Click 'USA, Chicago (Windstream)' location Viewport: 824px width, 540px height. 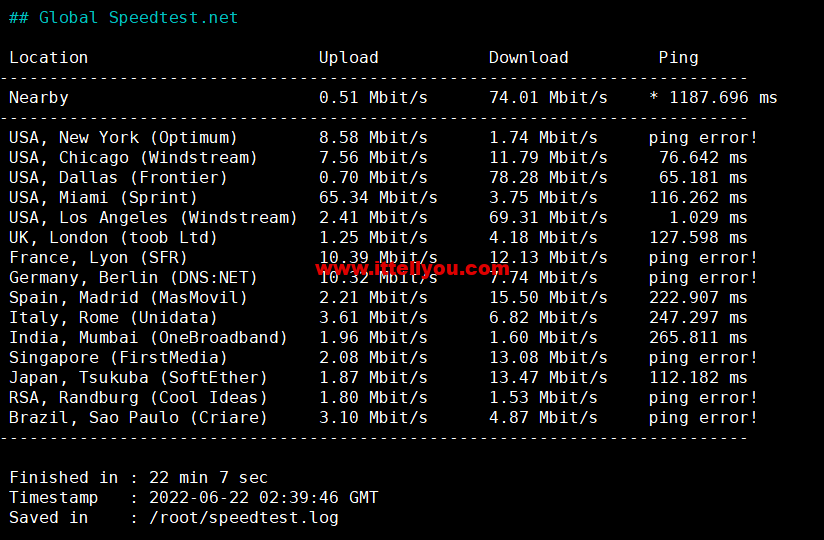pyautogui.click(x=133, y=158)
